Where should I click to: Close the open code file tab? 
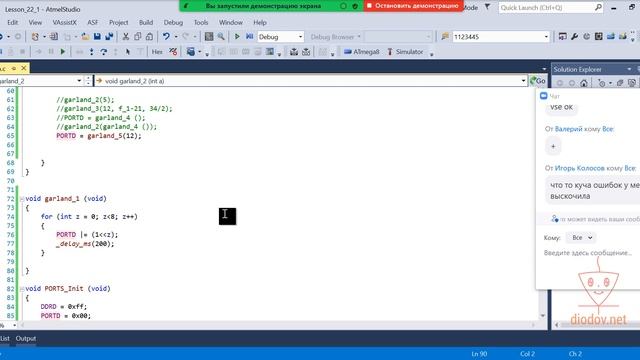point(24,68)
